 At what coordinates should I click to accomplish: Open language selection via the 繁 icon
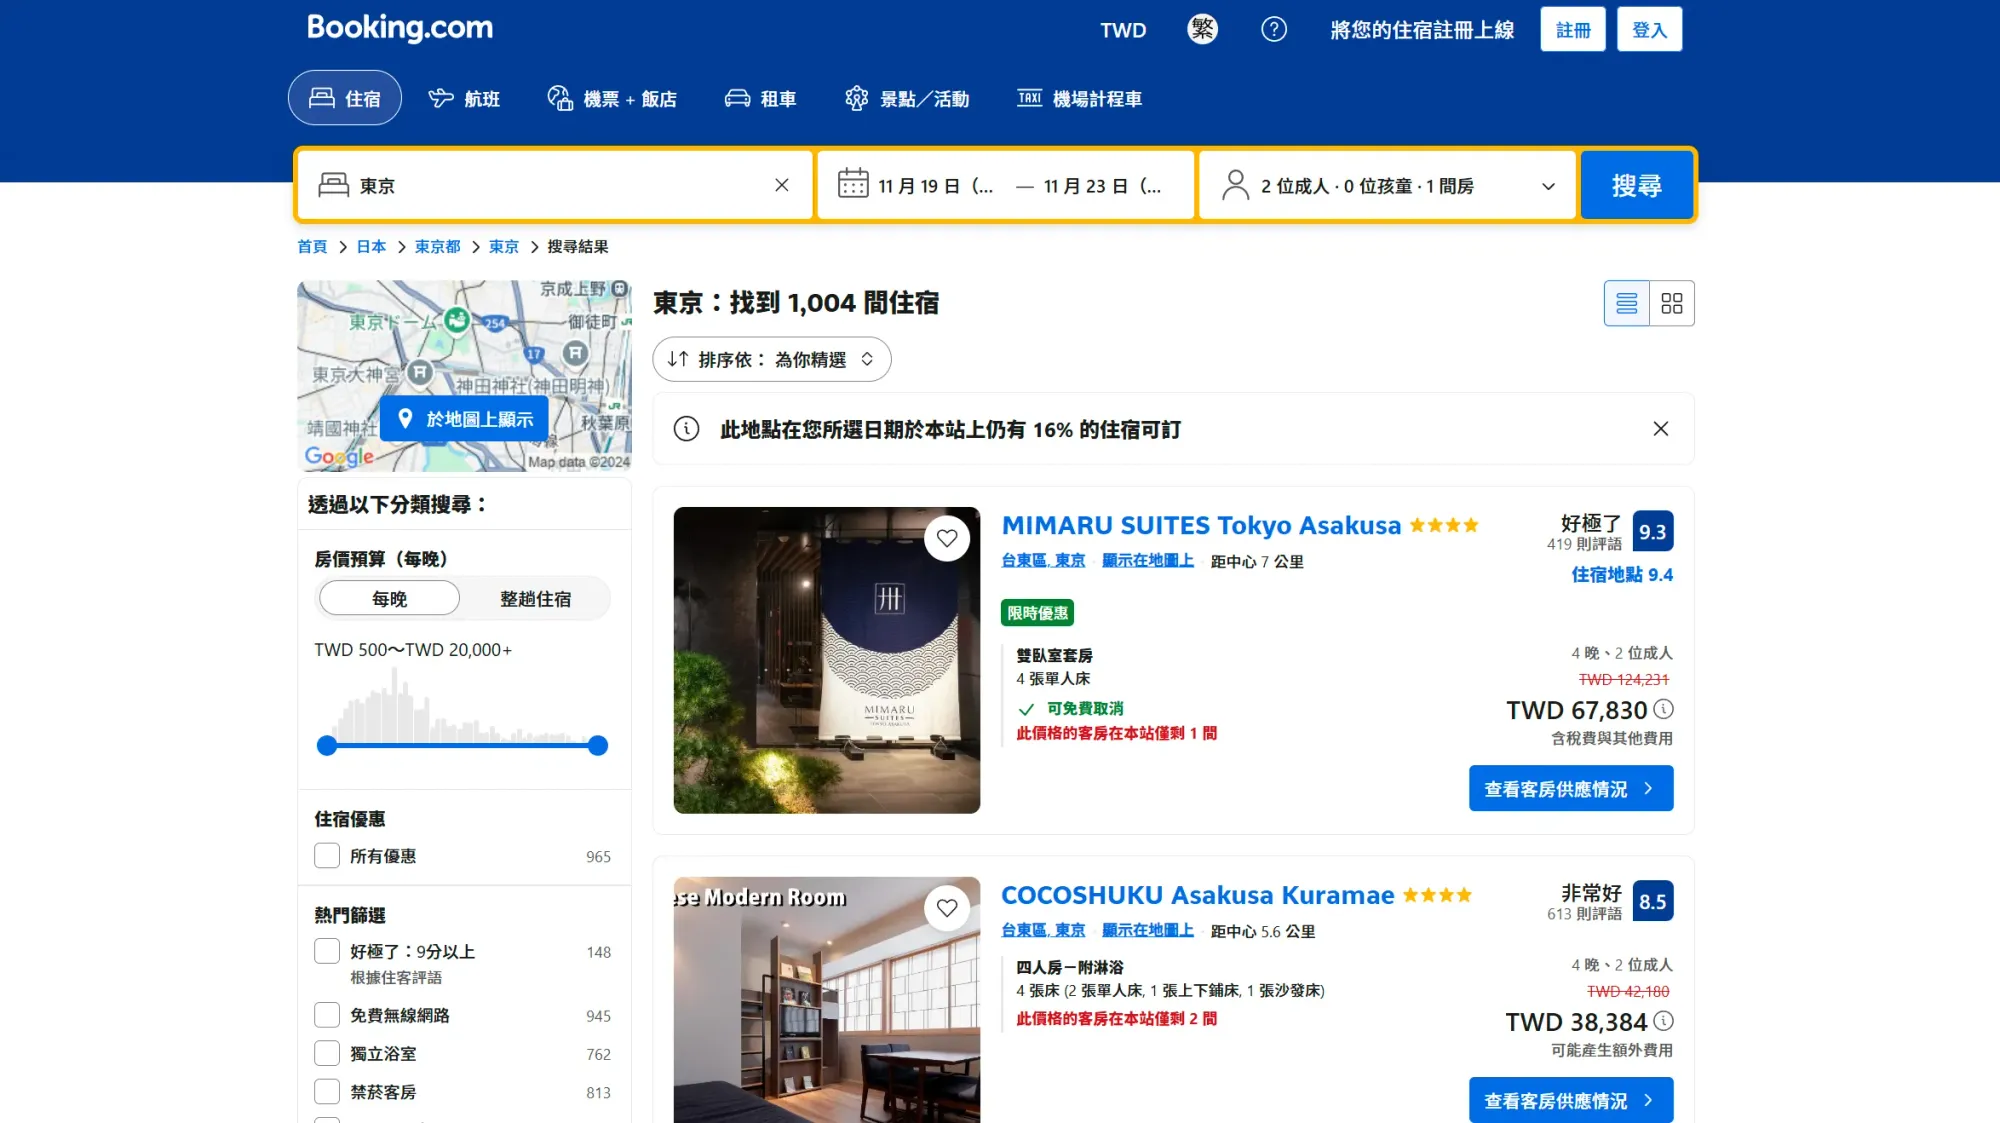1202,29
